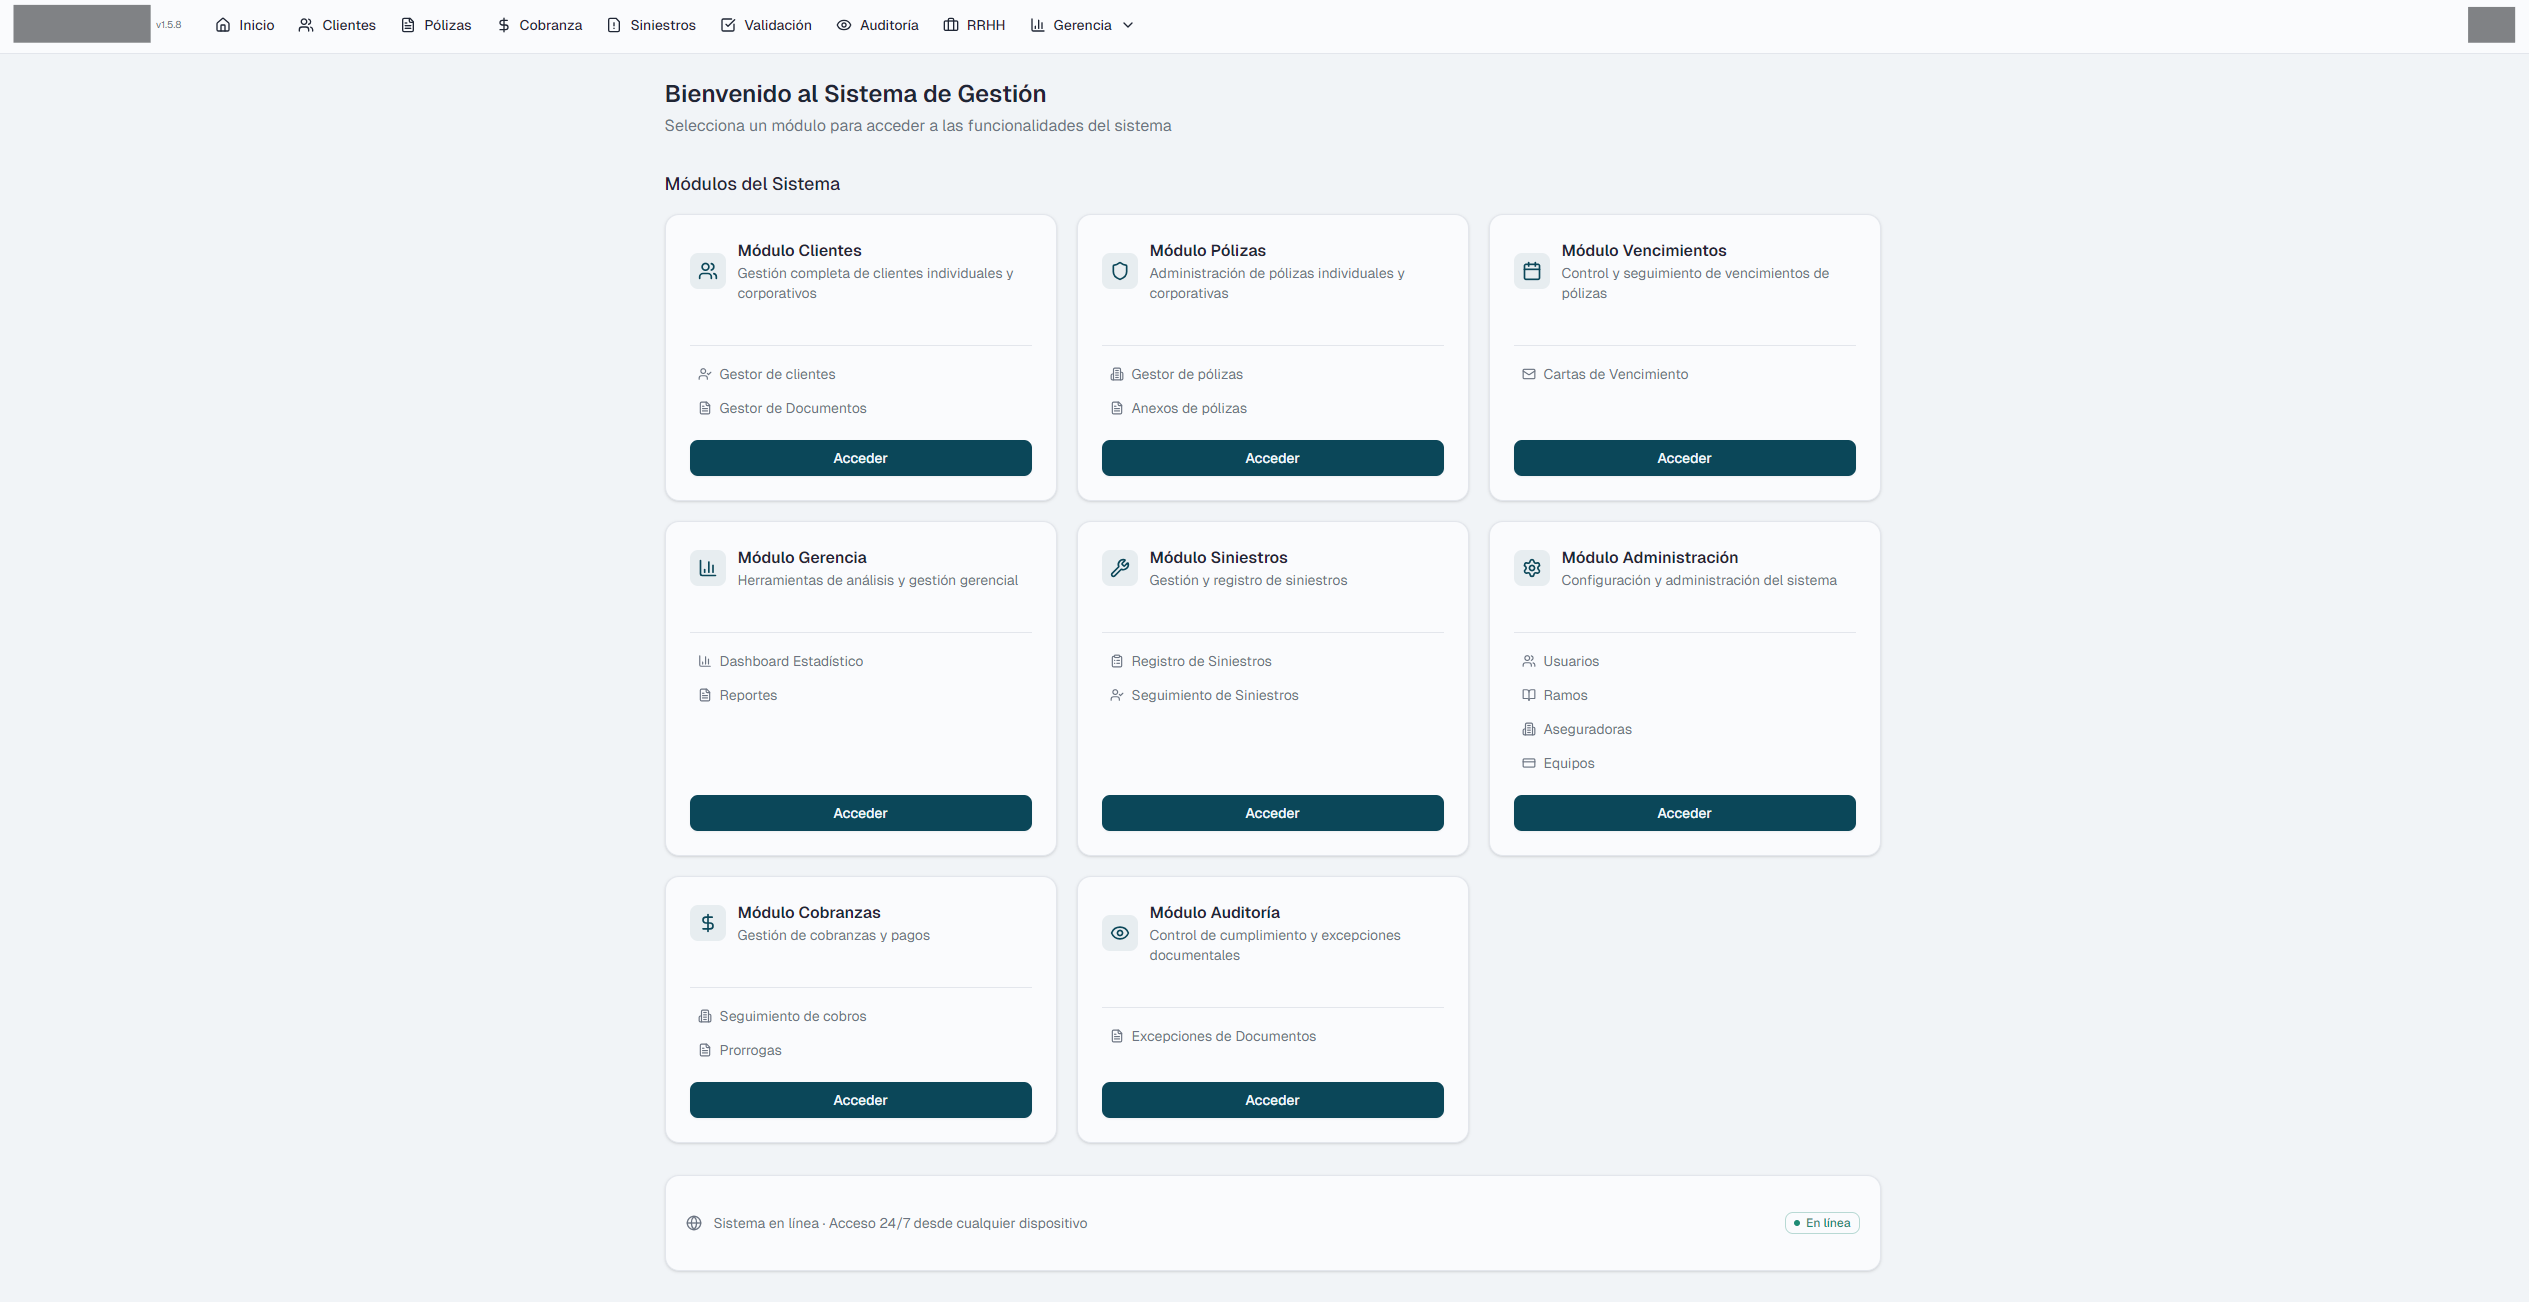
Task: Click the globe icon next to Sistema en línea
Action: 695,1223
